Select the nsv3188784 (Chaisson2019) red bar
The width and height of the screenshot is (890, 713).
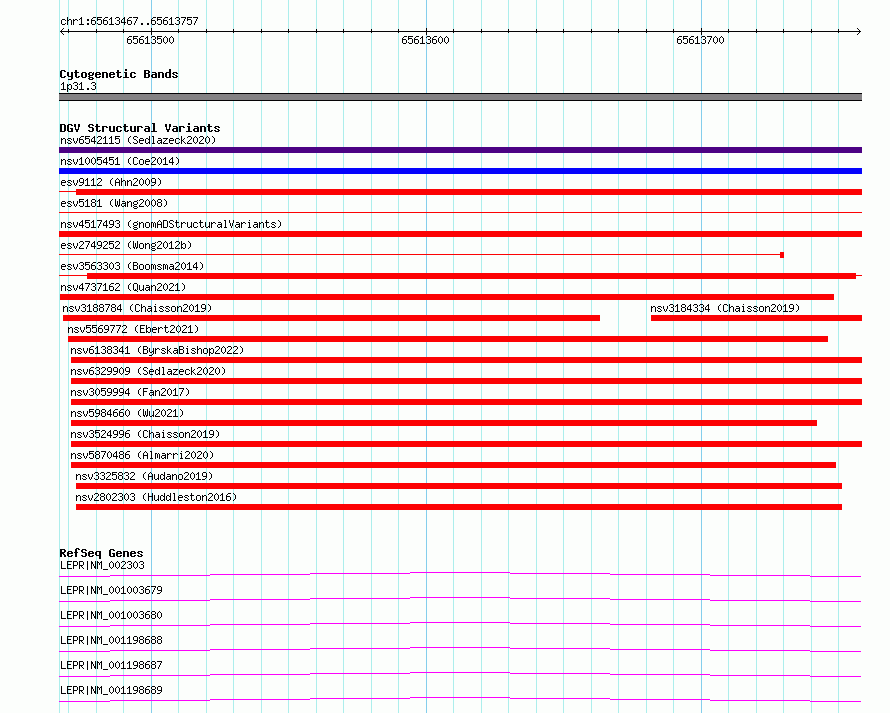pos(331,318)
